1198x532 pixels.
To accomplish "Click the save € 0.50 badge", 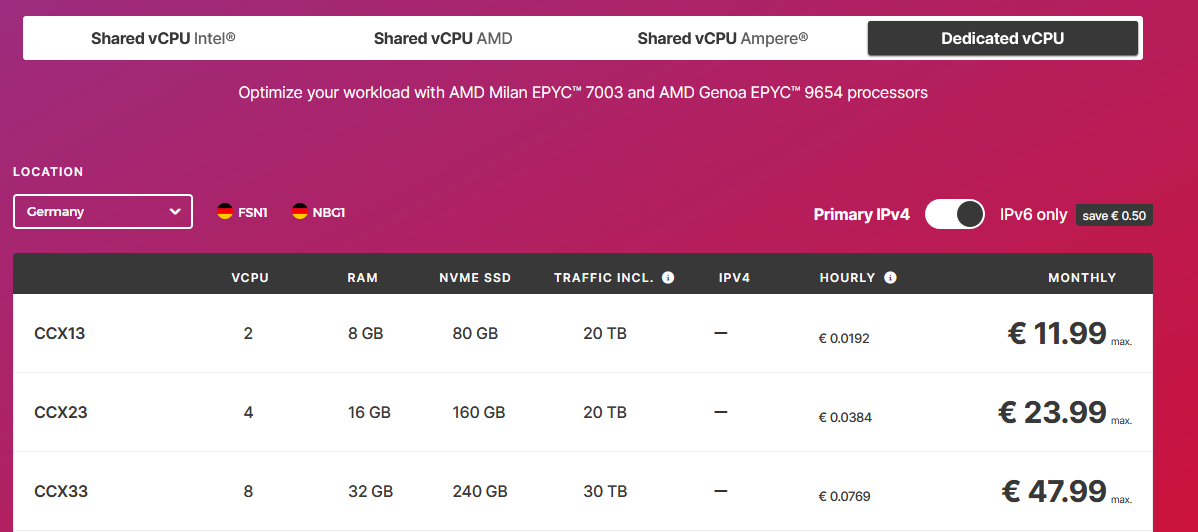I will point(1114,216).
